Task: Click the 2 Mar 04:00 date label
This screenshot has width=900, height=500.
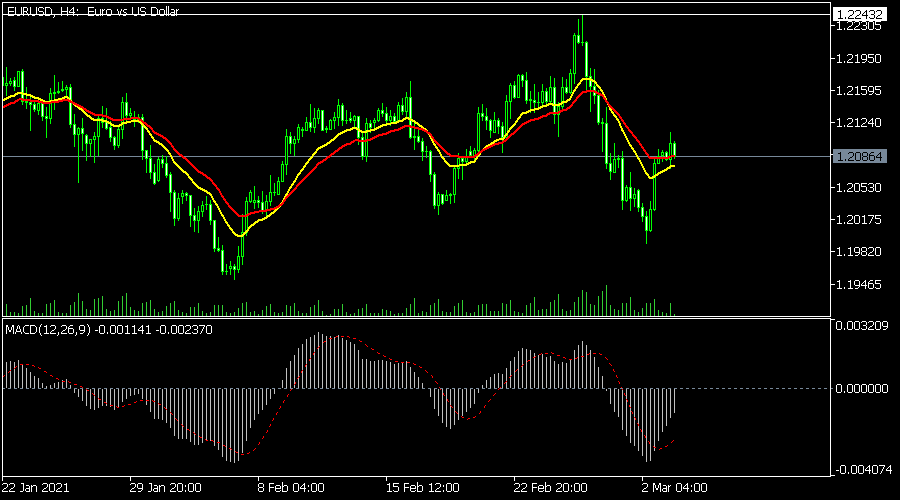Action: [x=674, y=488]
